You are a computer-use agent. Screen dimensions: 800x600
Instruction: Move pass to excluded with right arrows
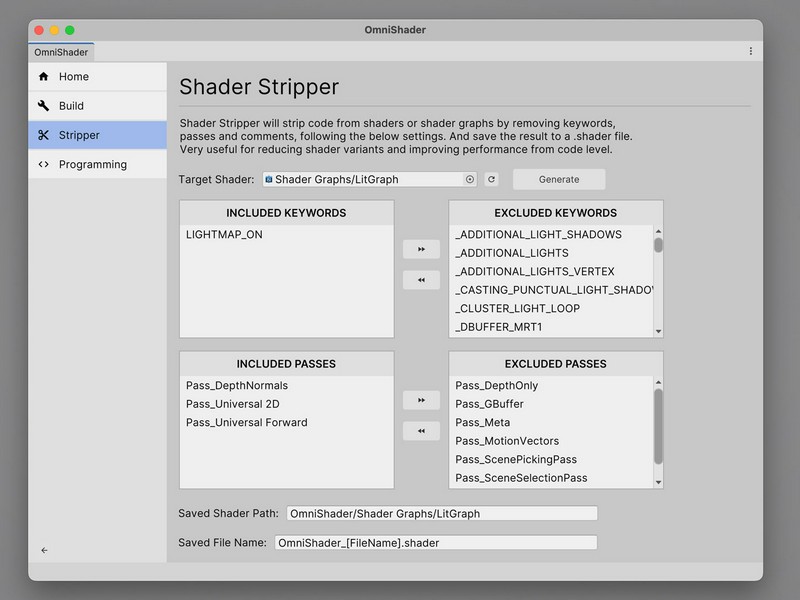pyautogui.click(x=421, y=401)
